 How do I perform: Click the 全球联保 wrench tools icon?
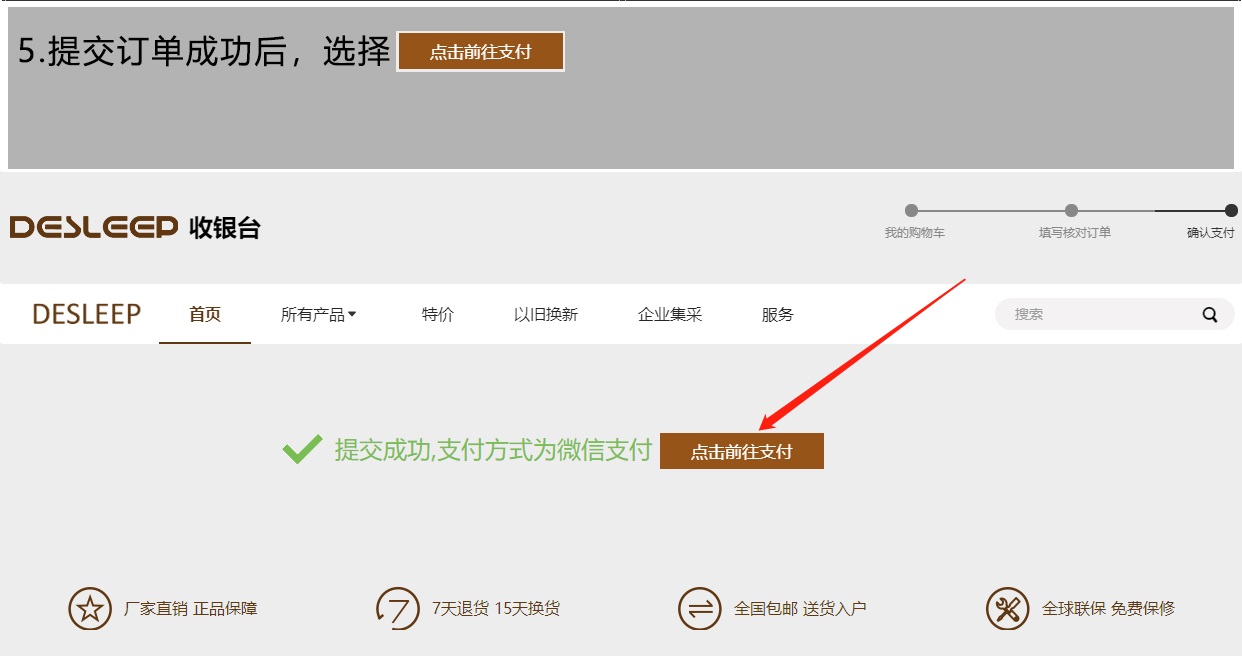(1006, 608)
